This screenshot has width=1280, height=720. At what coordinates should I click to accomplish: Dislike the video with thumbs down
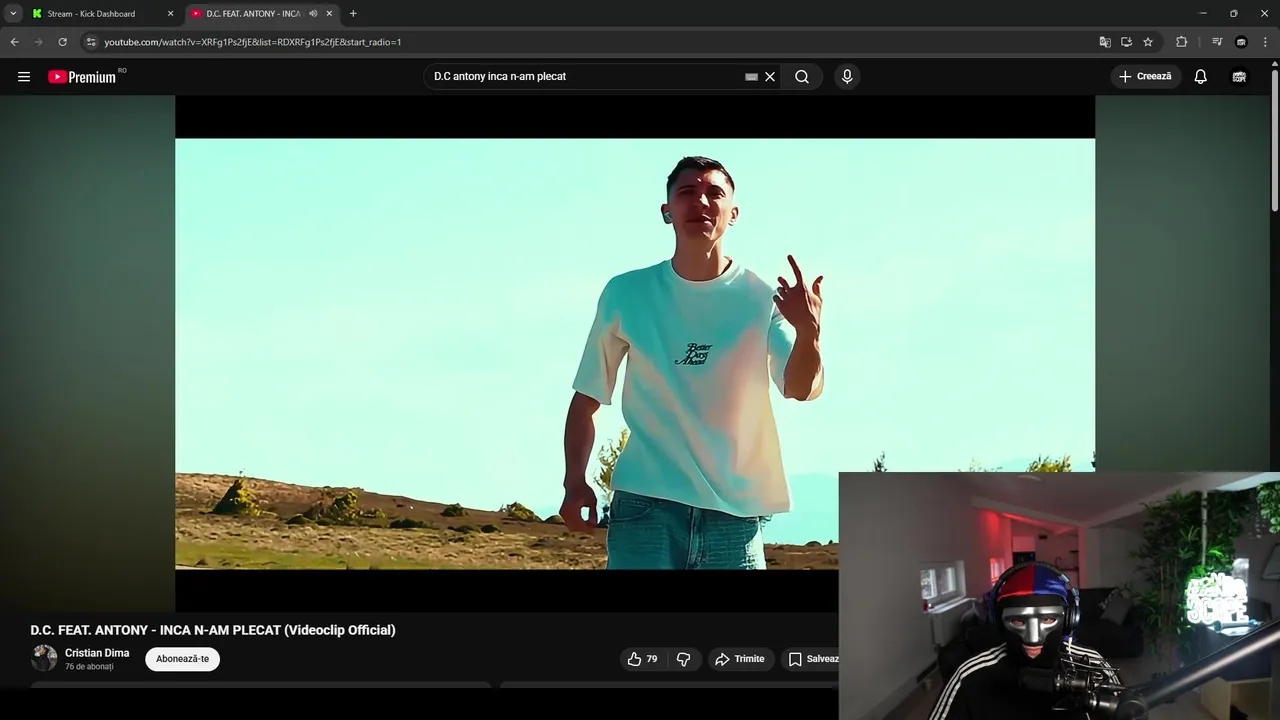point(684,659)
